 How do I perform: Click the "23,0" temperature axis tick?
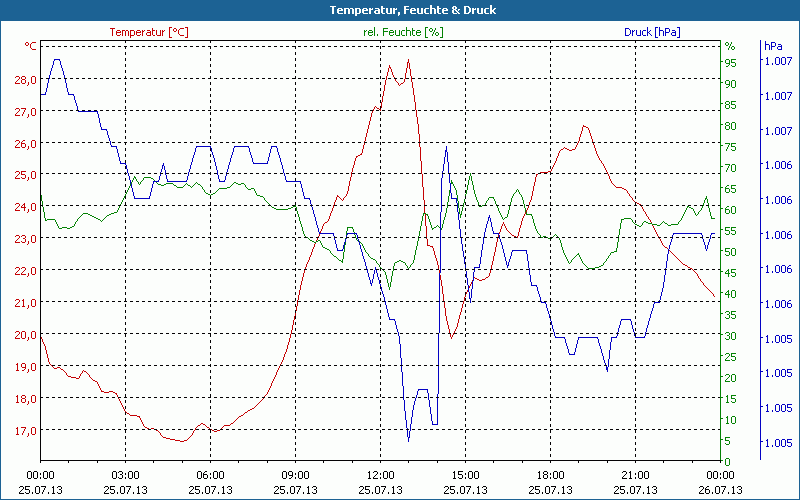(x=27, y=239)
